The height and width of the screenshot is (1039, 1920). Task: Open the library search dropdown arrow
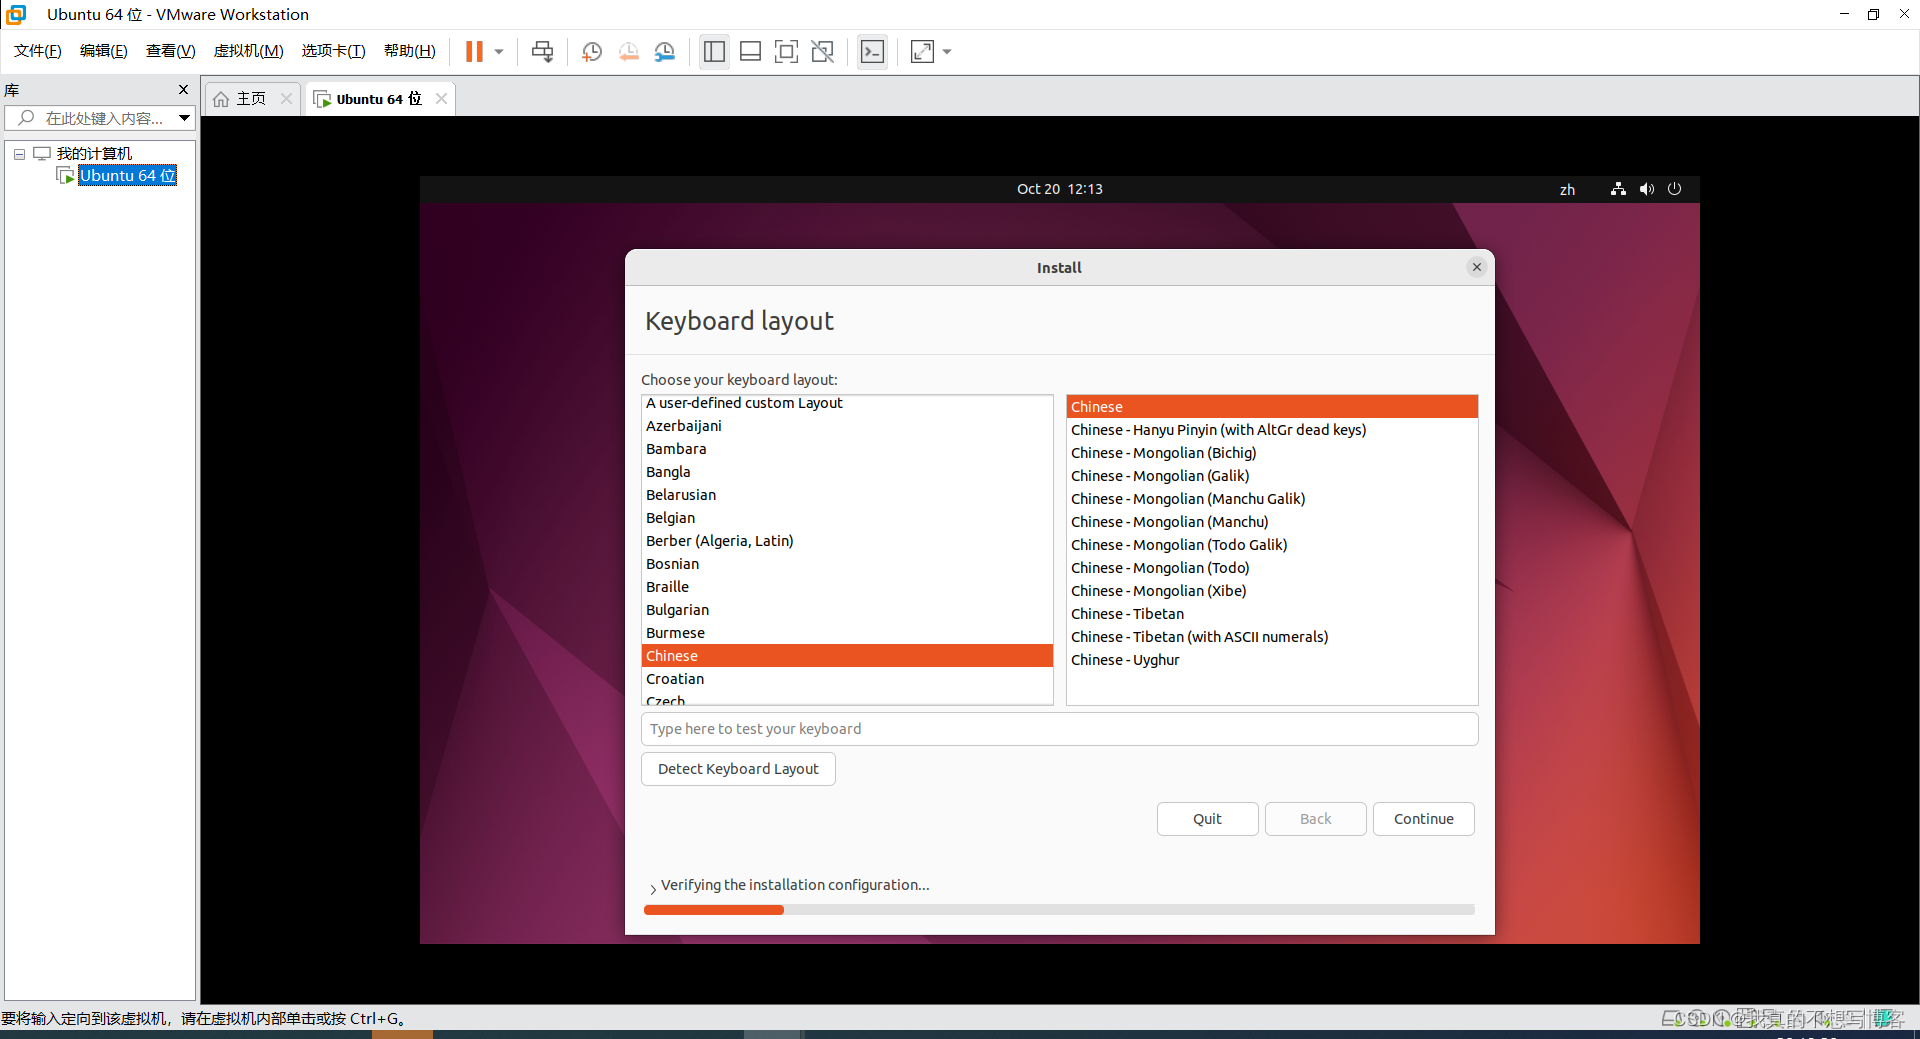click(185, 118)
